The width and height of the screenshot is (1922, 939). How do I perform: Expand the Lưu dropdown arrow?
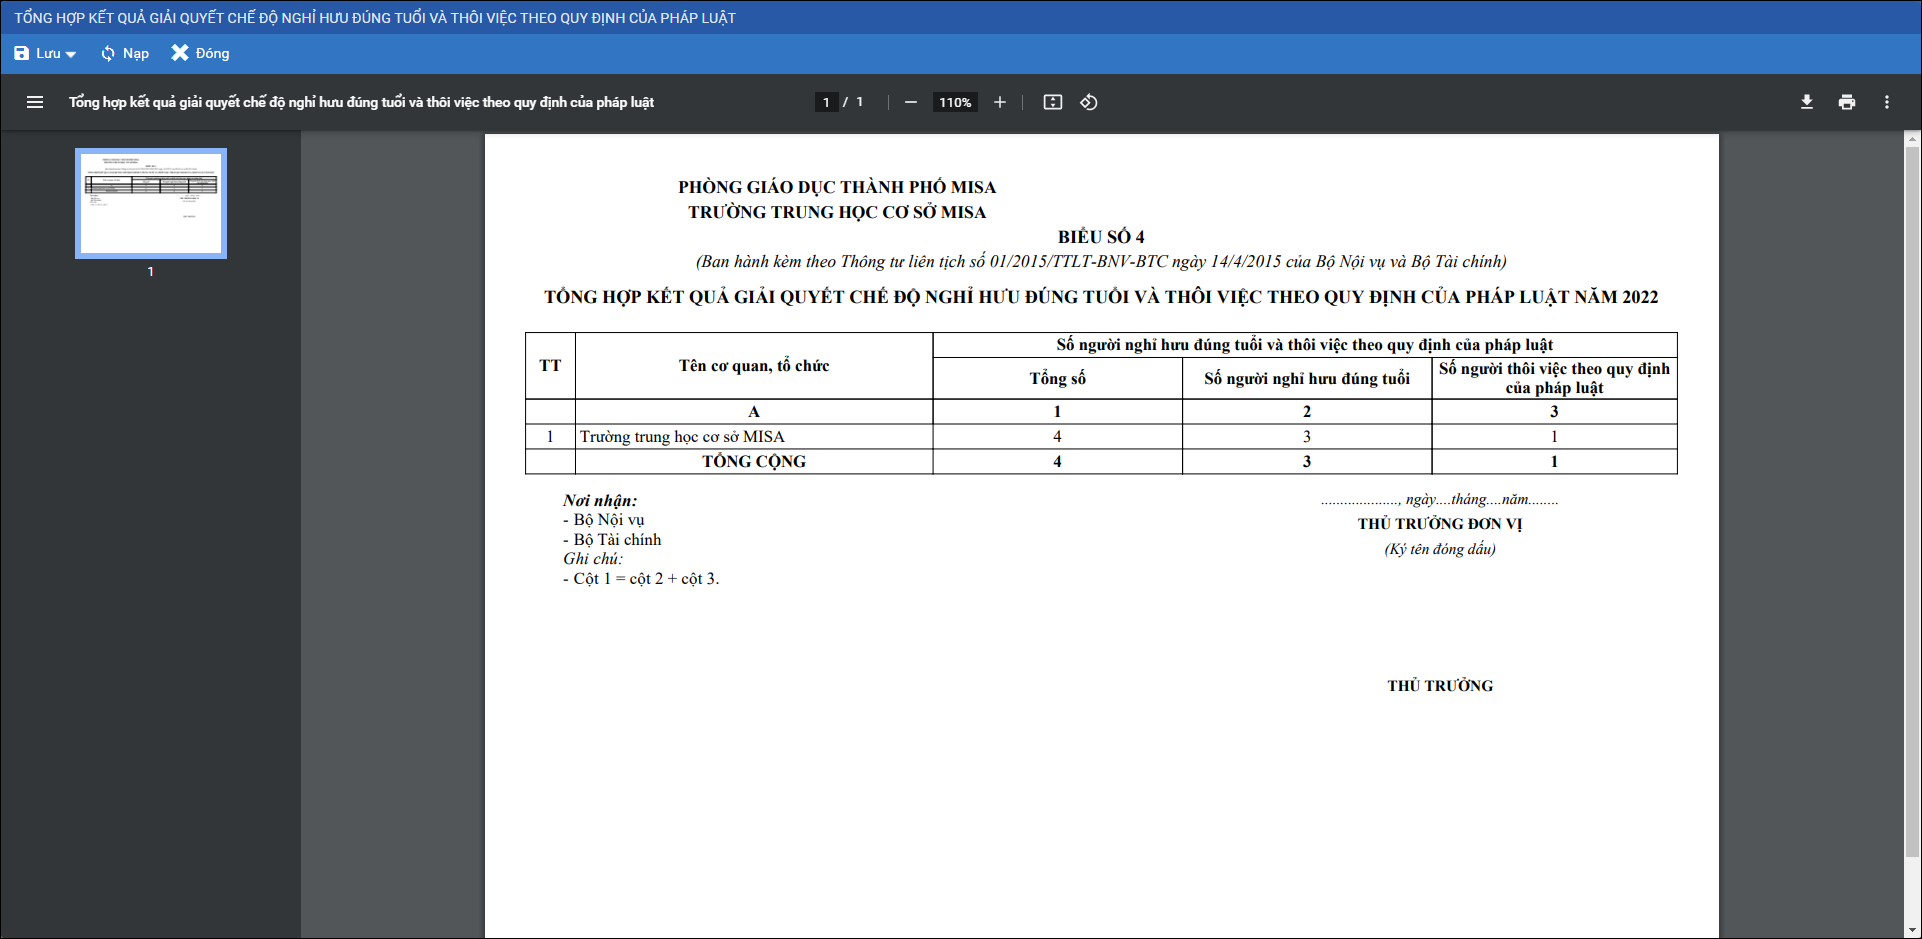point(71,54)
